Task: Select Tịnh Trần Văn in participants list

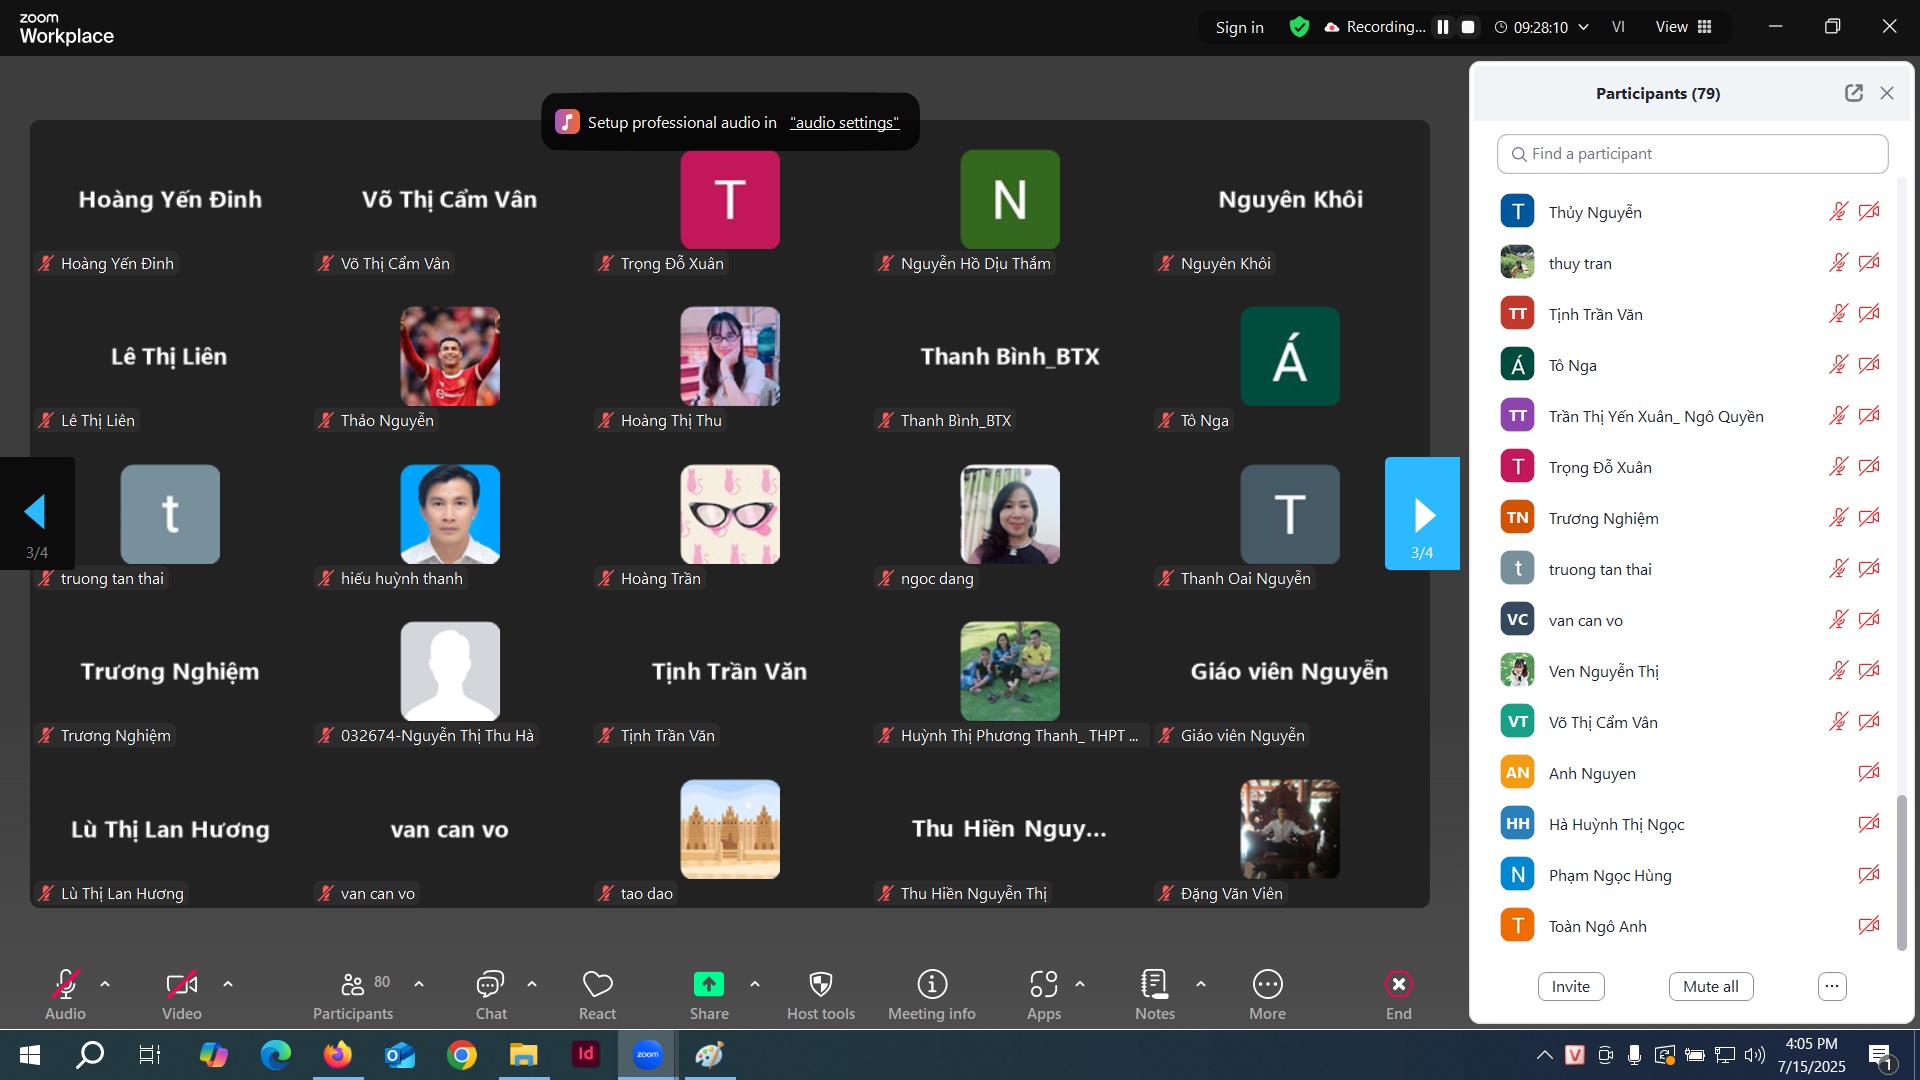Action: point(1692,314)
